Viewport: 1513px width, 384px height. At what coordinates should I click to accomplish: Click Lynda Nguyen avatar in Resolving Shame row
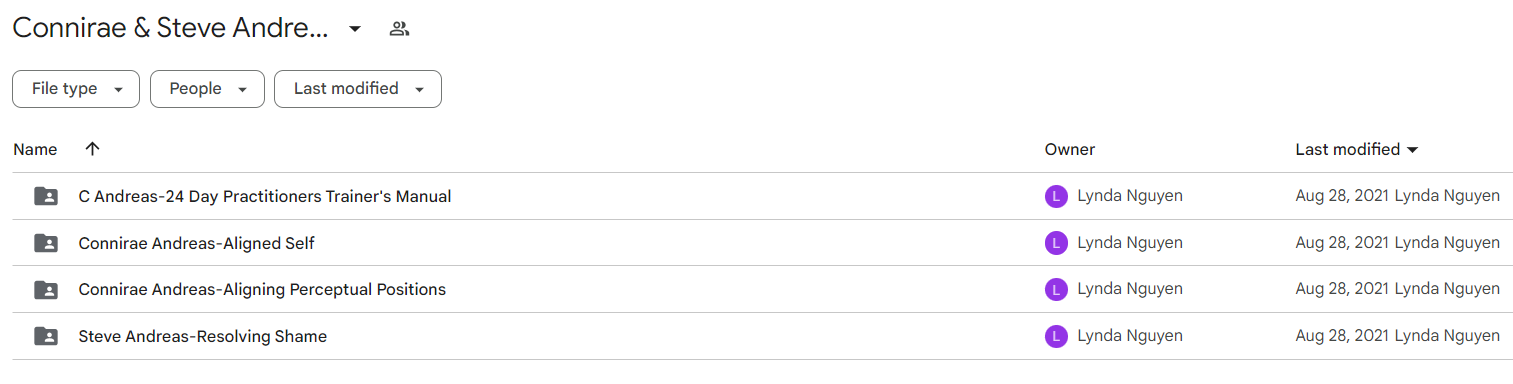tap(1056, 337)
